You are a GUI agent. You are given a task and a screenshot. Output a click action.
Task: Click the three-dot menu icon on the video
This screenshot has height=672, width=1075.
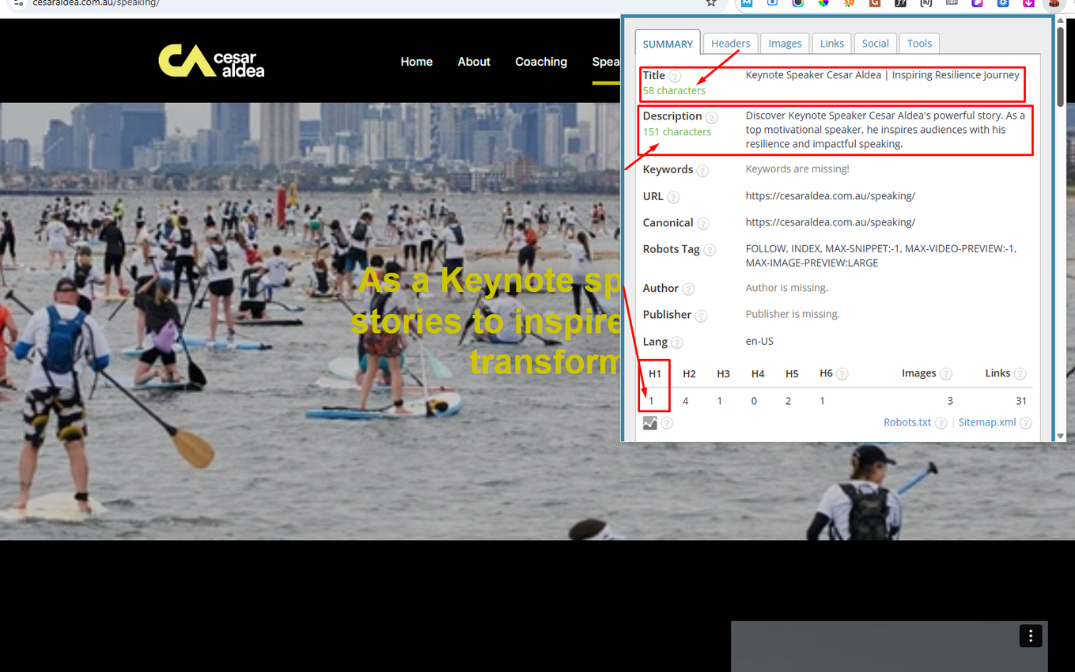1030,636
